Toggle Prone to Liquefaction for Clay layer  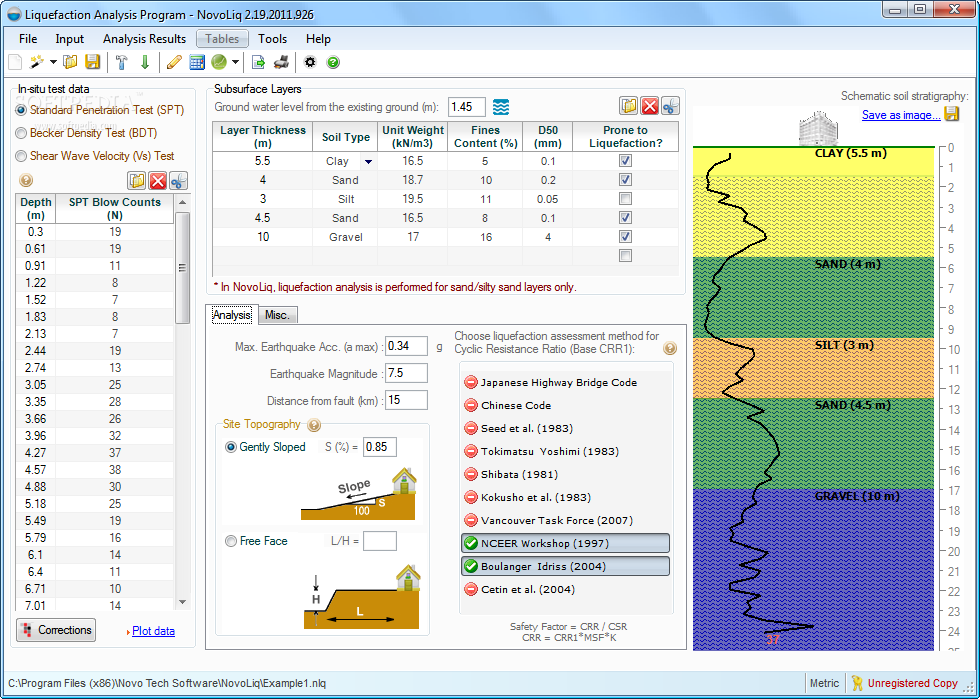(x=625, y=161)
